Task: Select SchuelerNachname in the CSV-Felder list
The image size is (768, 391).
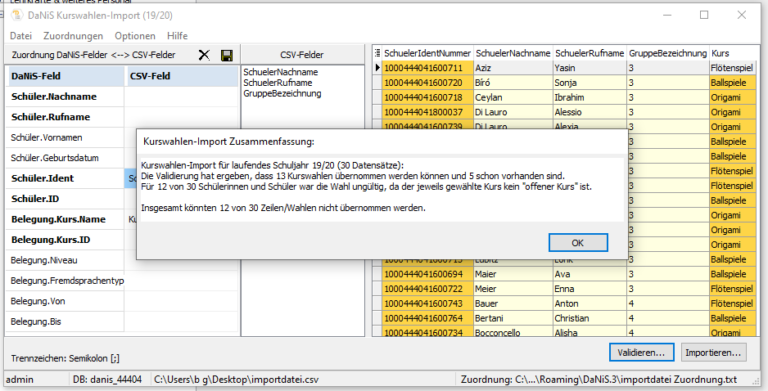Action: point(281,72)
